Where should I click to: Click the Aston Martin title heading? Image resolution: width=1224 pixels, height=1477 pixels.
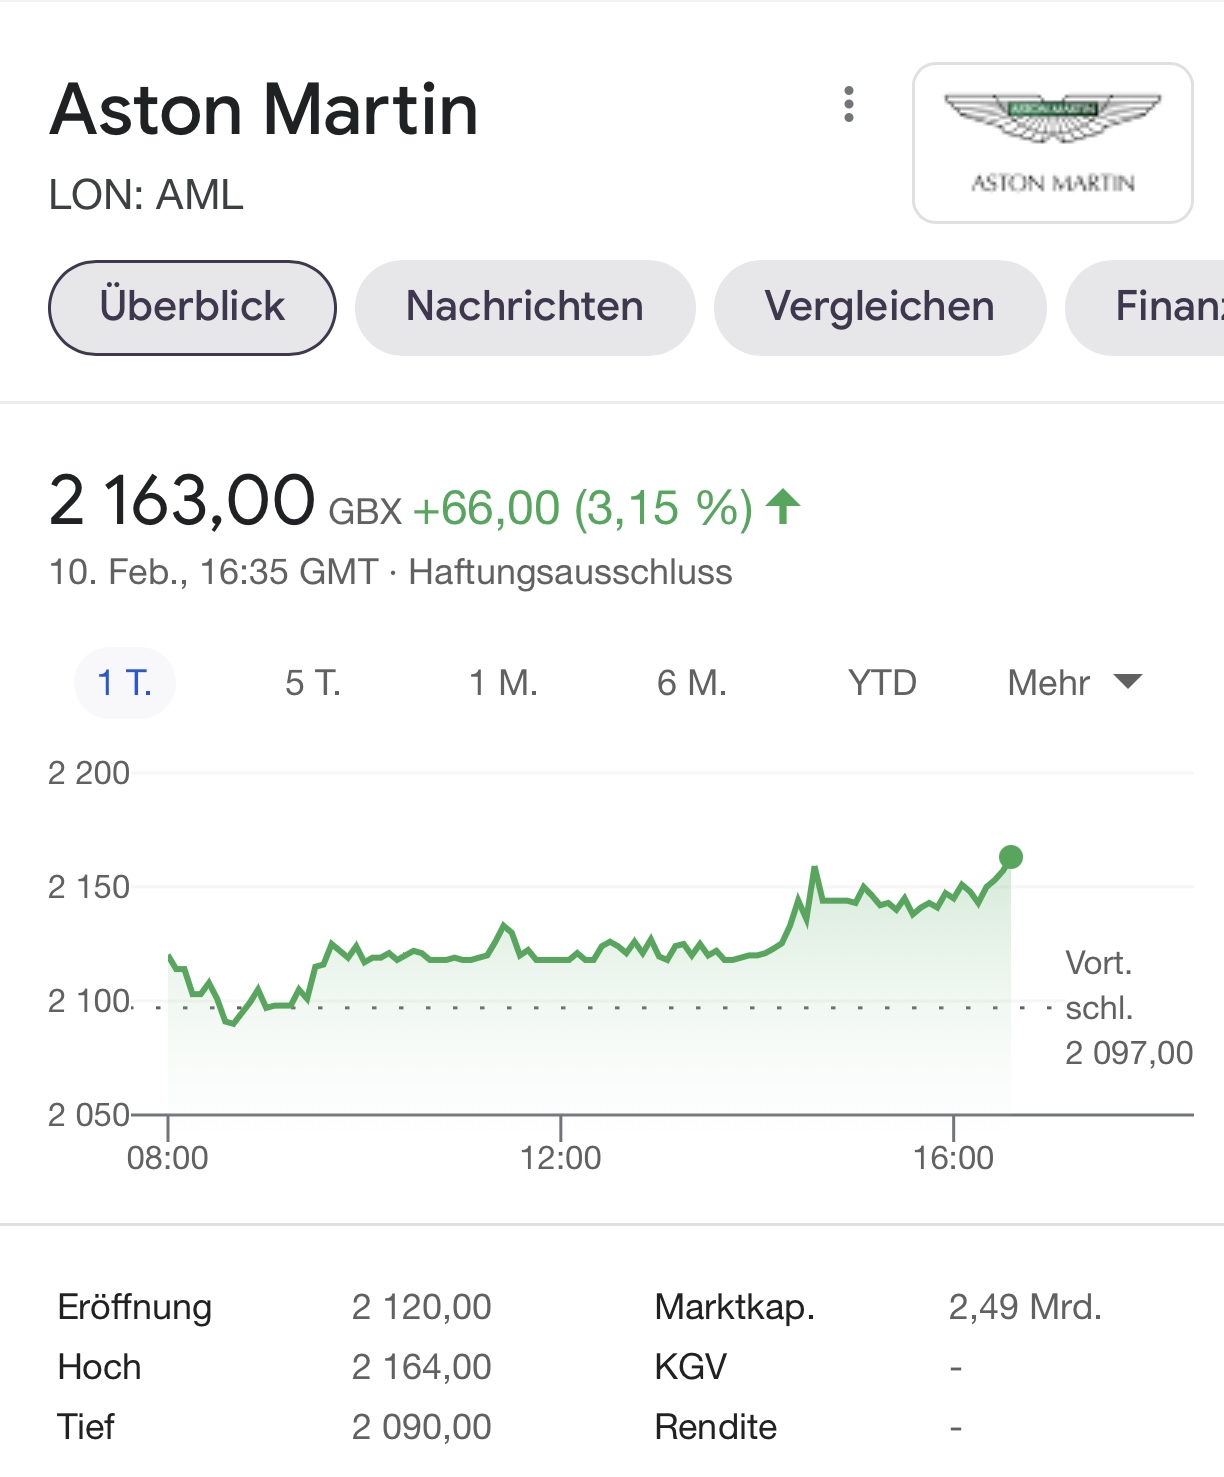[264, 109]
